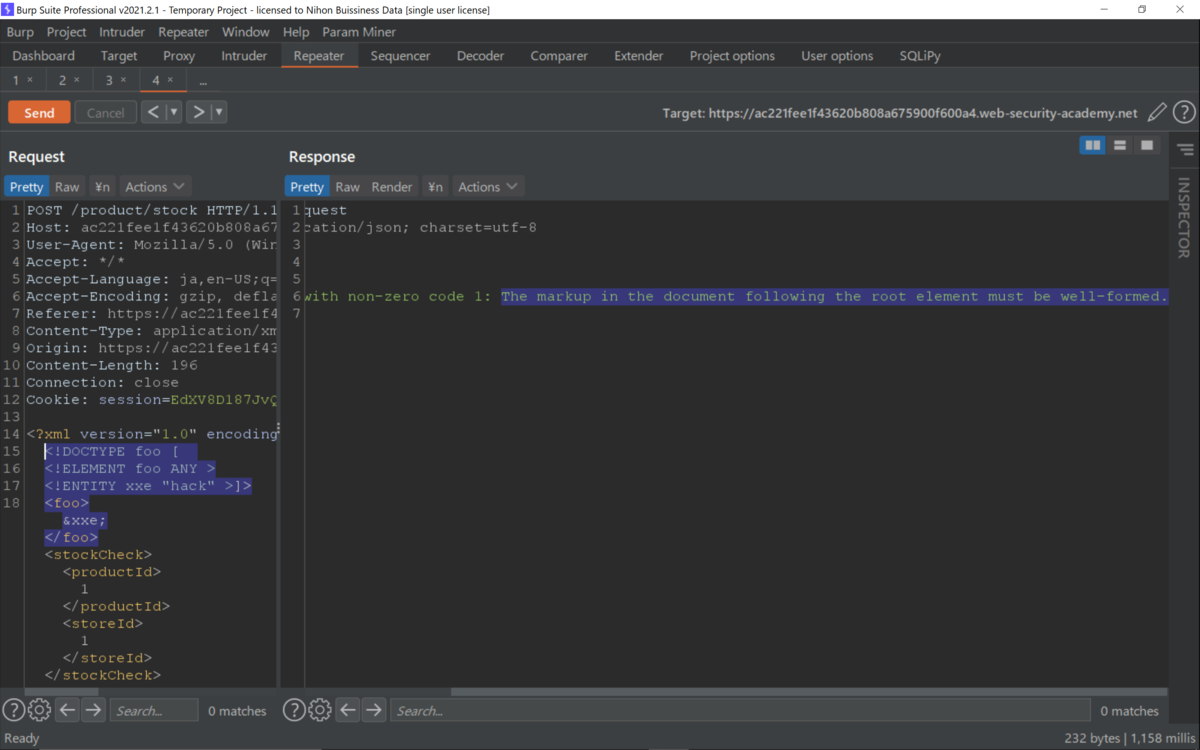This screenshot has width=1200, height=750.
Task: Click the <stockCheck> opening tag line
Action: point(98,554)
